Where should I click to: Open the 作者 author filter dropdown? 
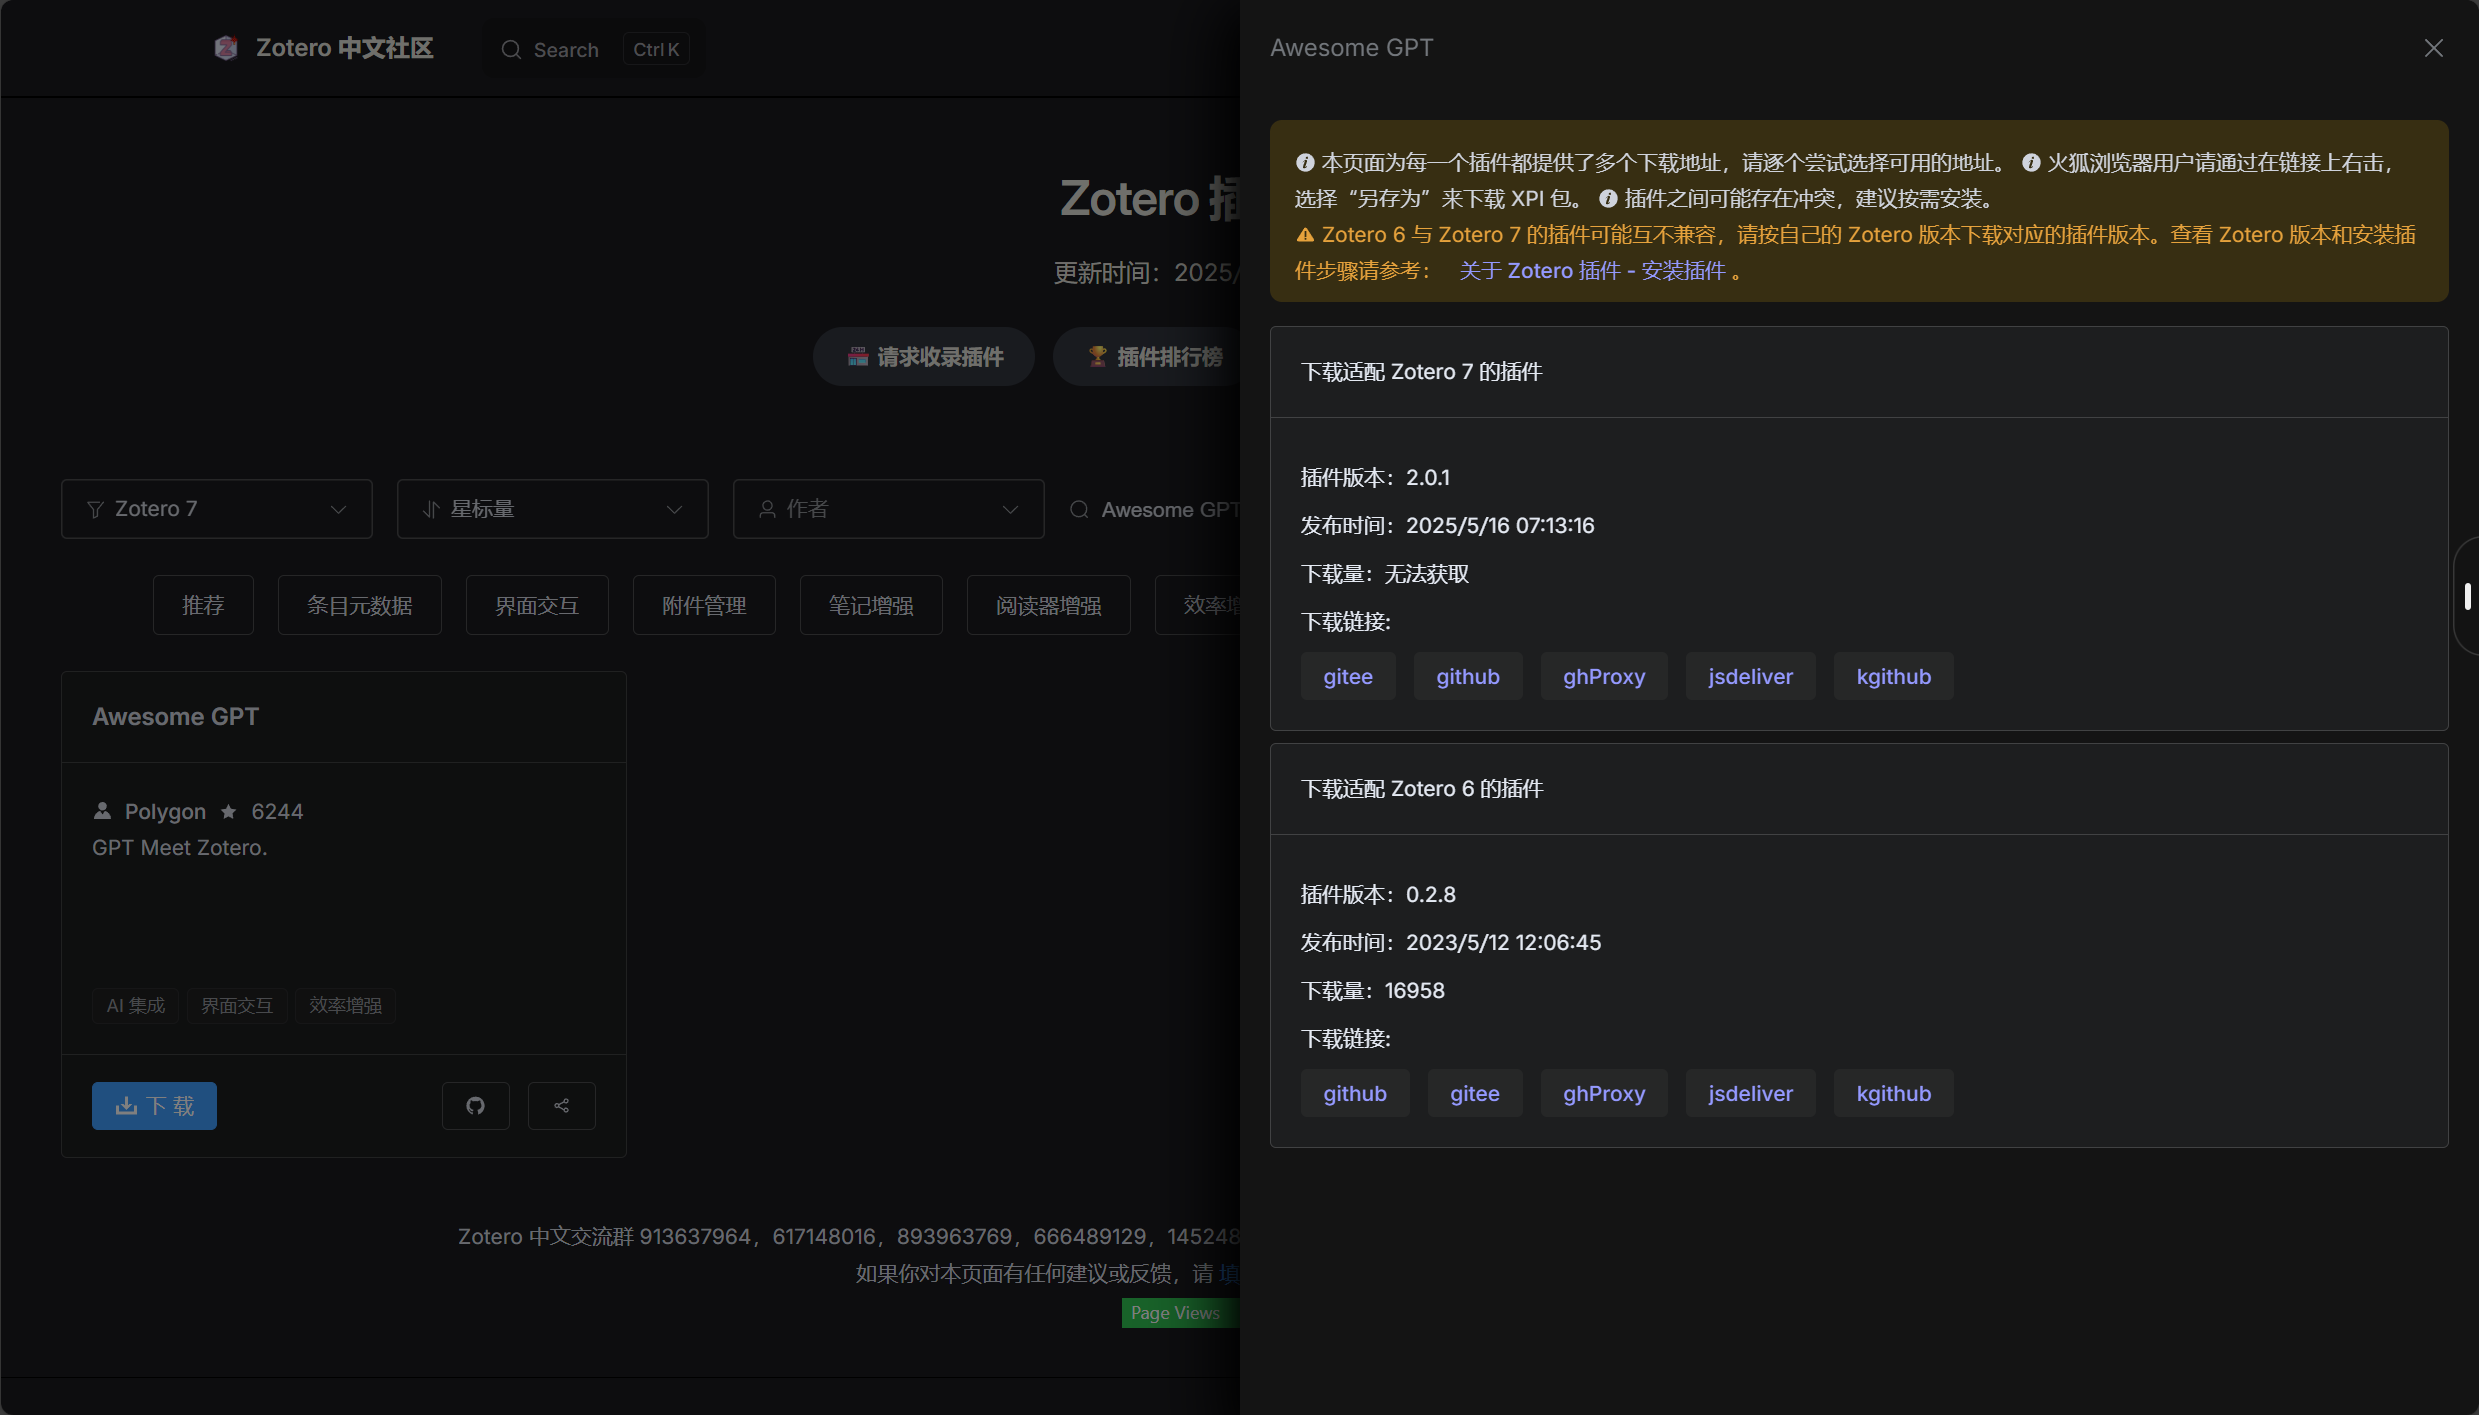888,509
